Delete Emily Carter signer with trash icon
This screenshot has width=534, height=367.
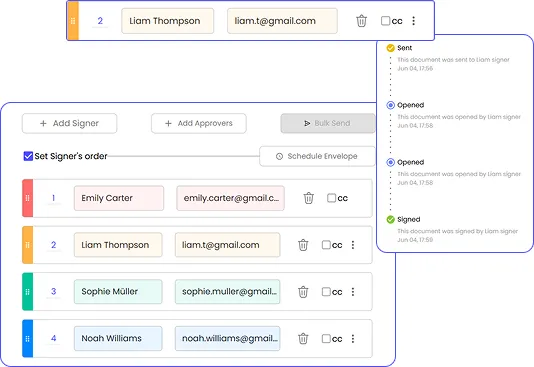[x=309, y=198]
